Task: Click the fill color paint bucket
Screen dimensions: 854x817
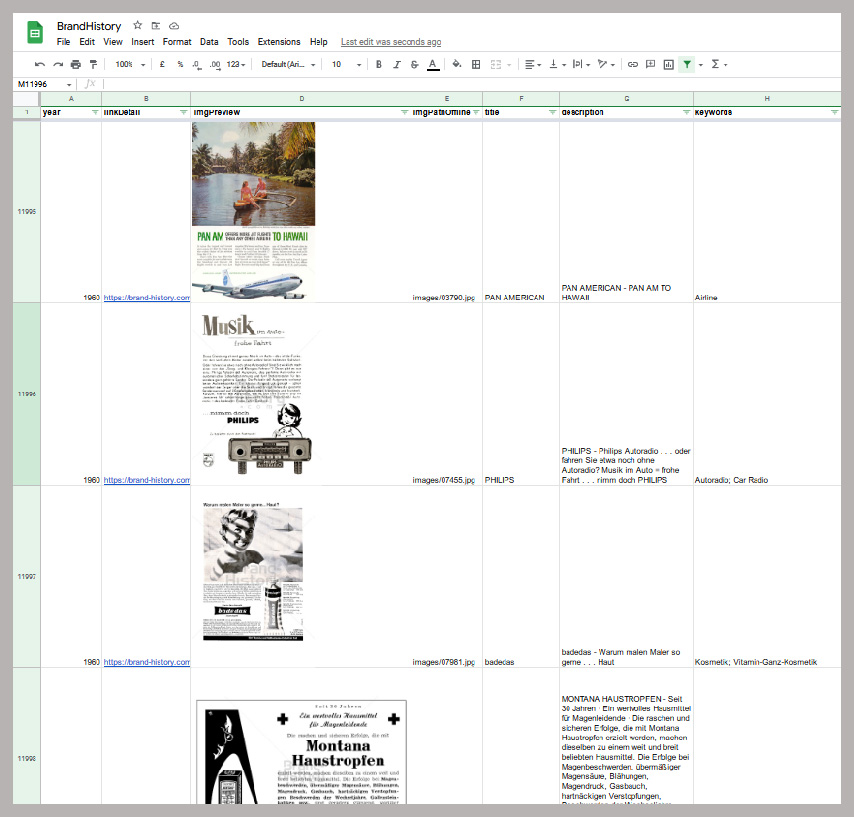Action: [457, 64]
